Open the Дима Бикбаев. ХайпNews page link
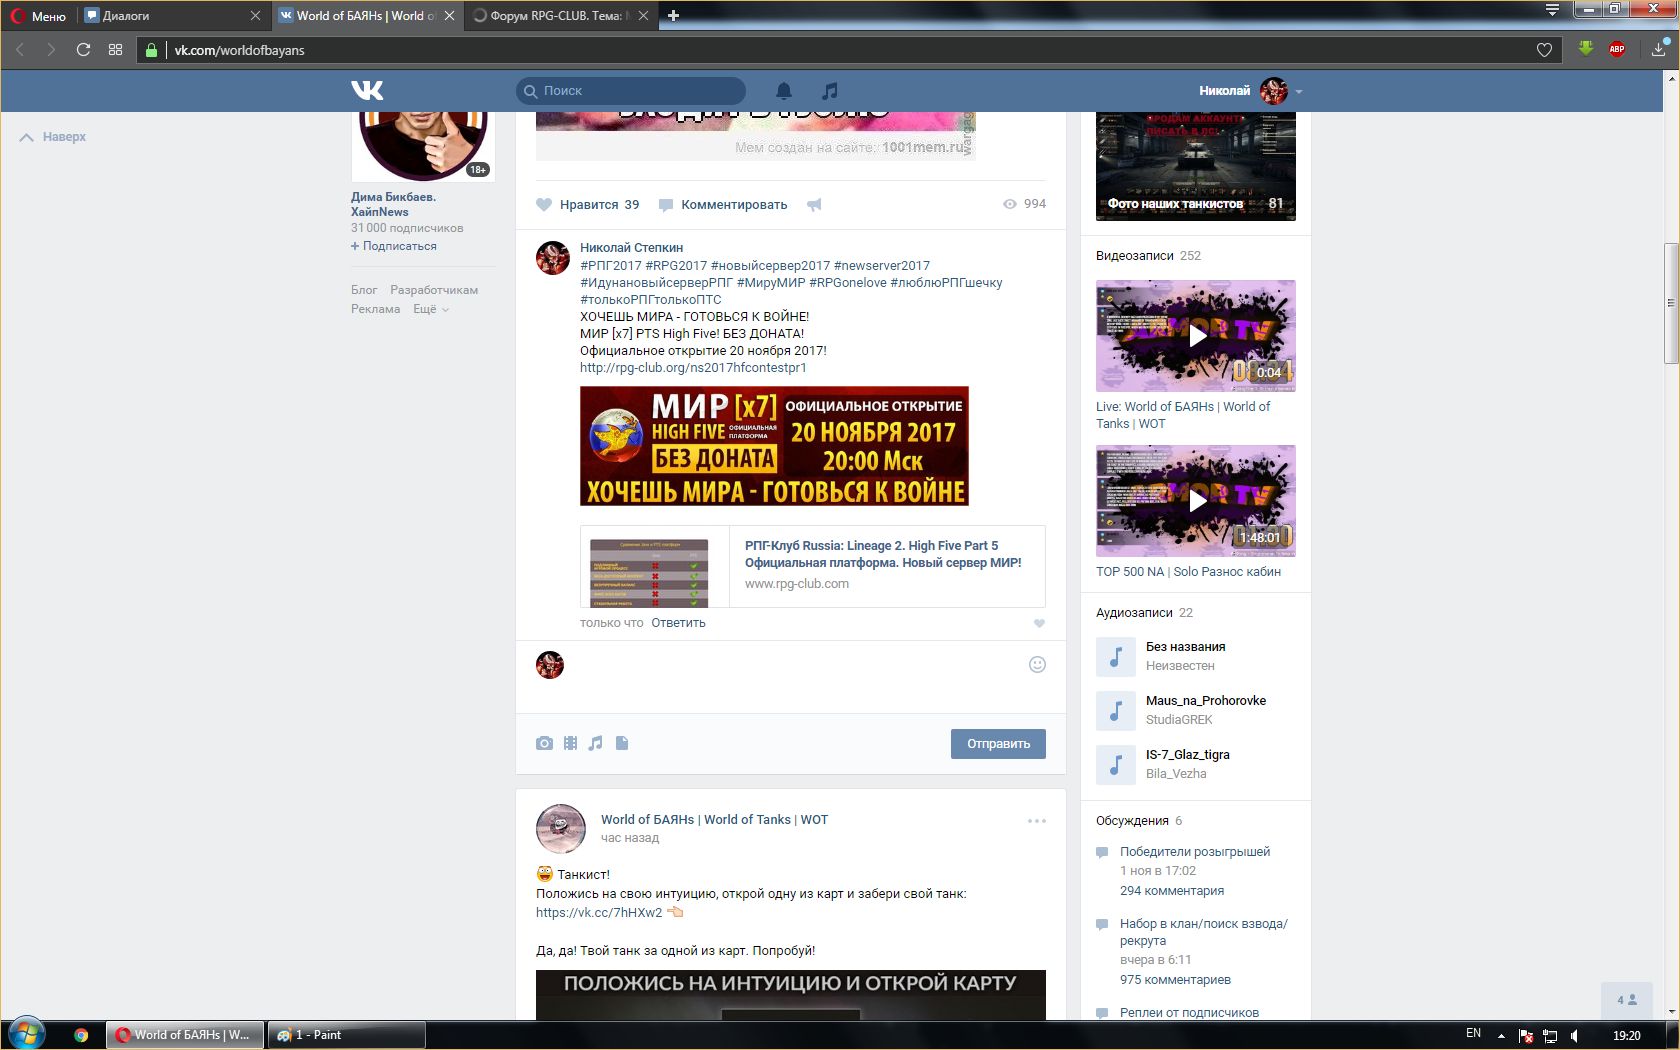Image resolution: width=1680 pixels, height=1050 pixels. pos(393,204)
